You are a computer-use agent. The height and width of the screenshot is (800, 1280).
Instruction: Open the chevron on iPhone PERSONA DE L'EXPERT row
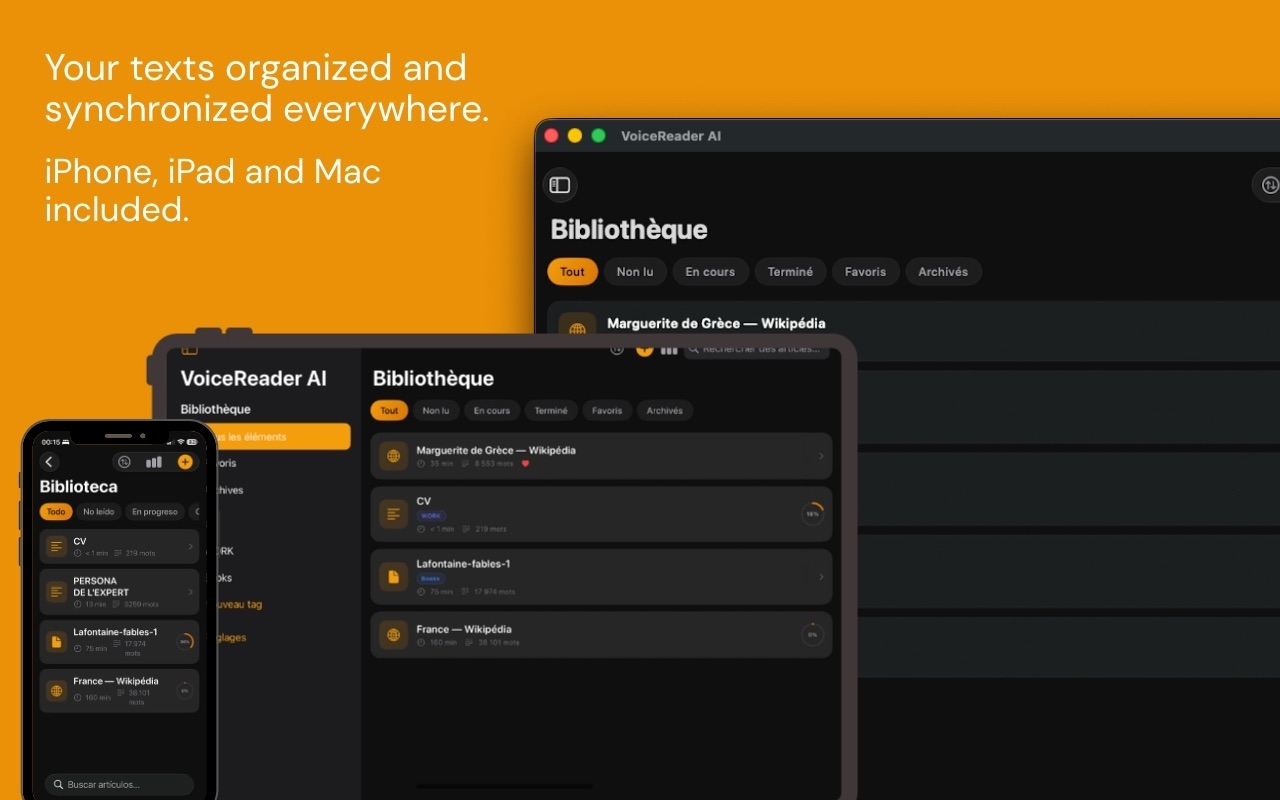coord(190,592)
